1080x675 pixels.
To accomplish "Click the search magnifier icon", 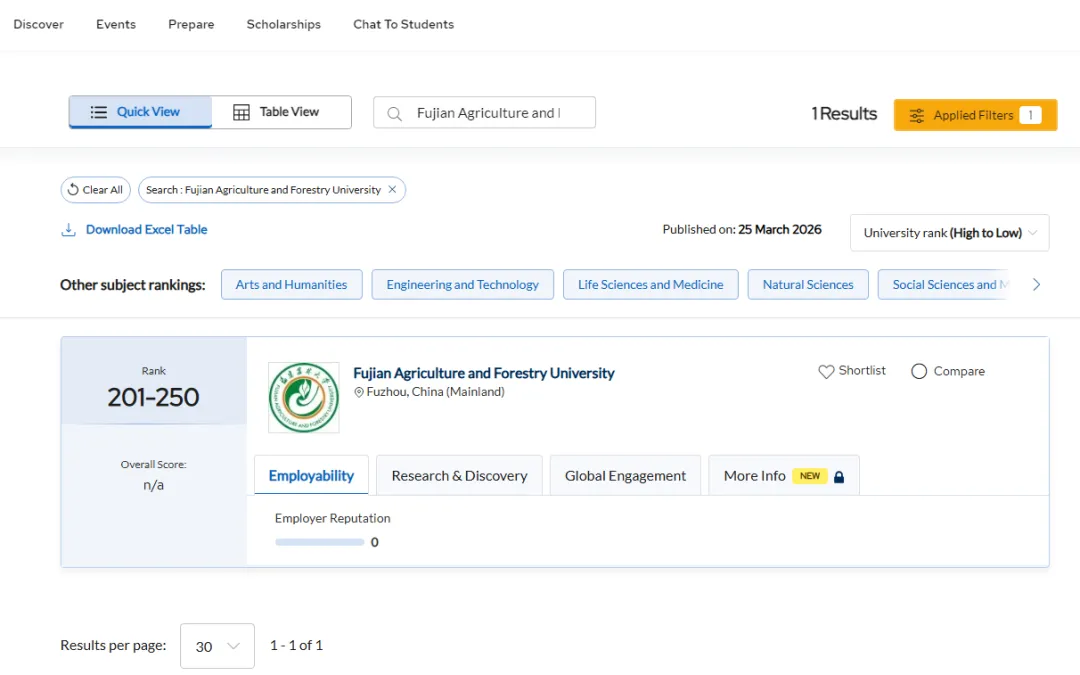I will (x=394, y=114).
